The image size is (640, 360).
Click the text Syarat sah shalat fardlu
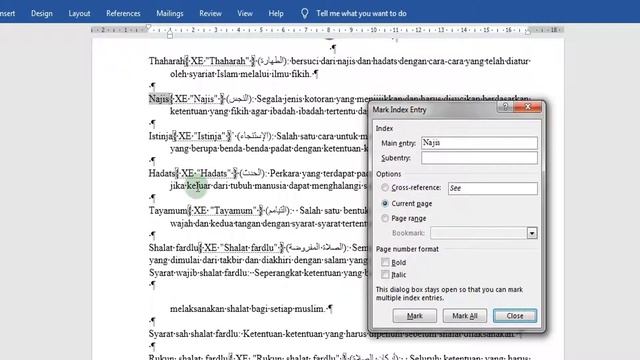click(193, 334)
